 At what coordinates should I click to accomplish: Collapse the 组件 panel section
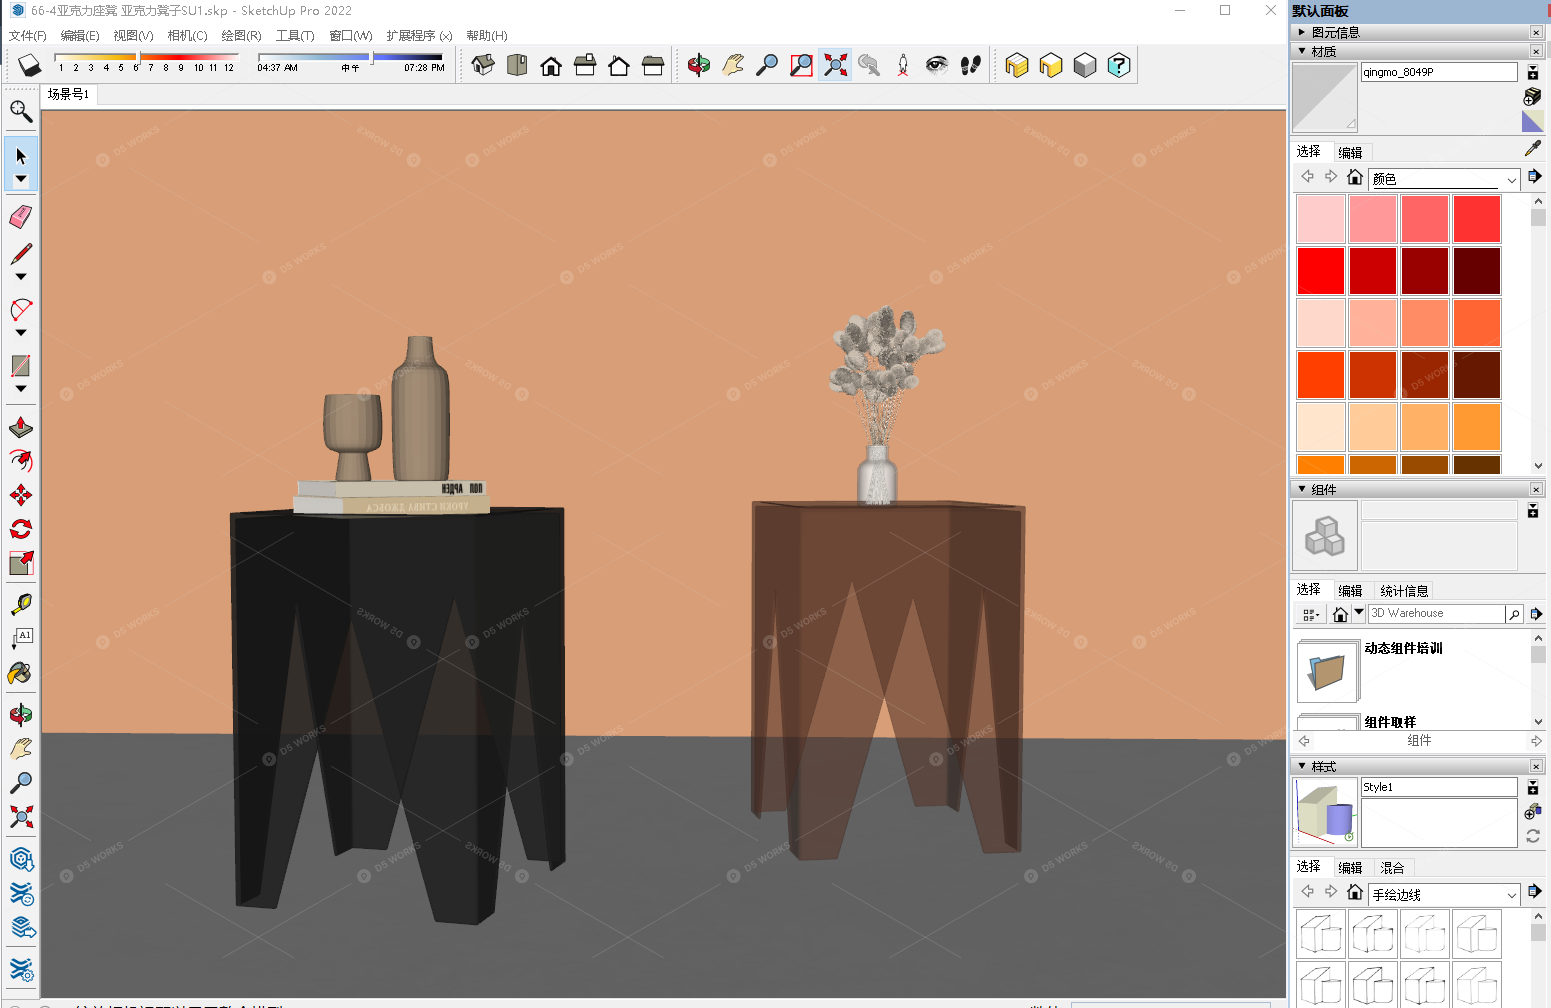point(1302,489)
